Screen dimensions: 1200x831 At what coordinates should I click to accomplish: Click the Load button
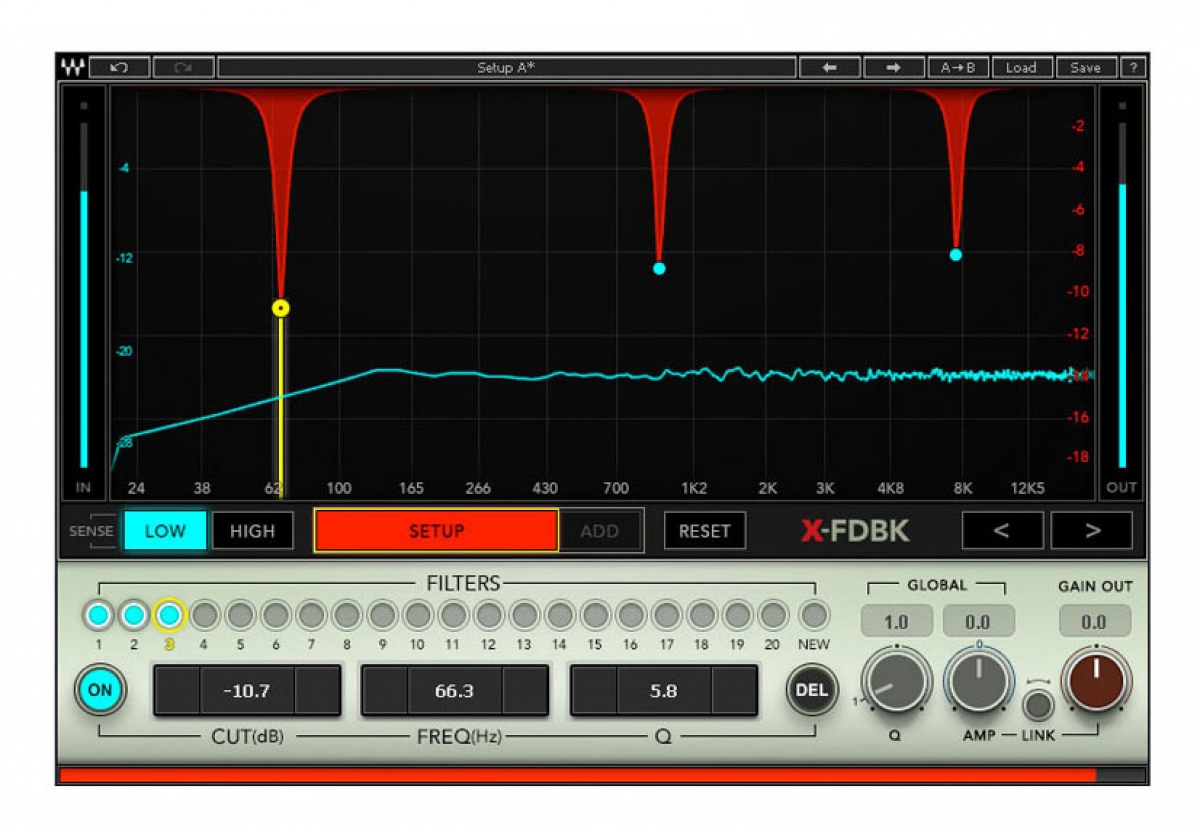pyautogui.click(x=1022, y=68)
